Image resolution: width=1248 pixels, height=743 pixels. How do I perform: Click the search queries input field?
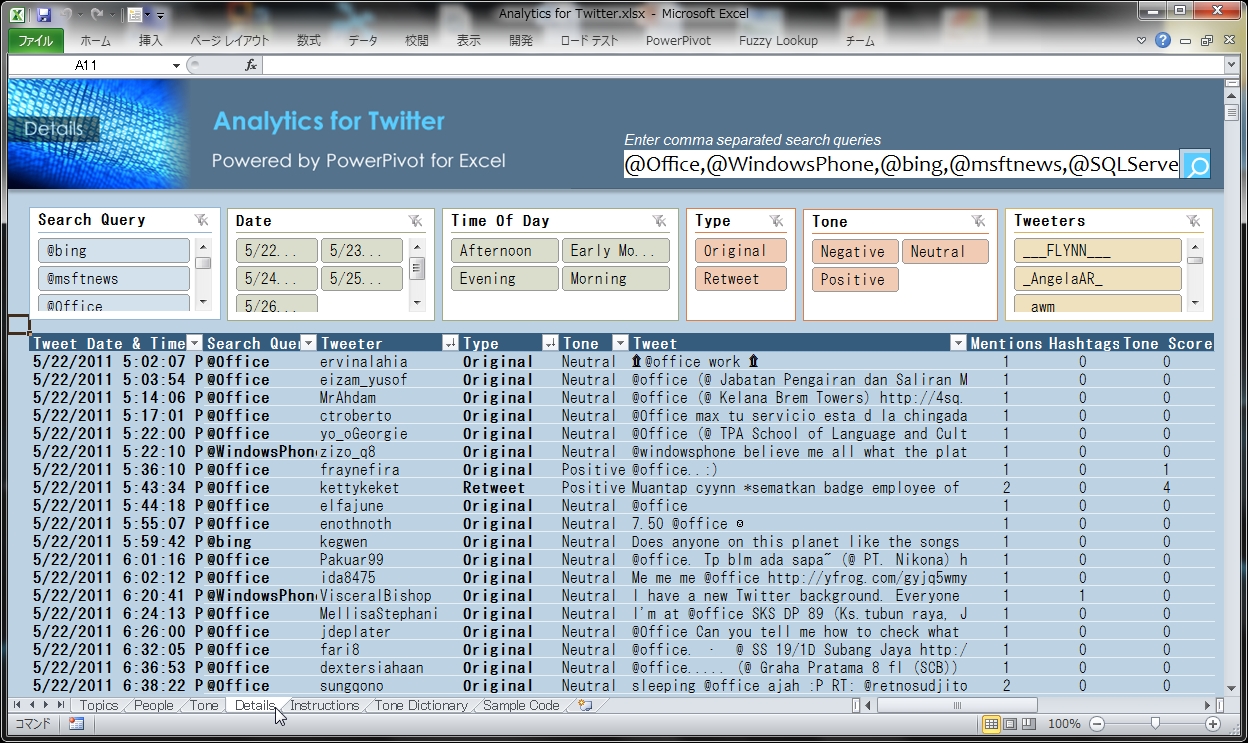click(902, 165)
